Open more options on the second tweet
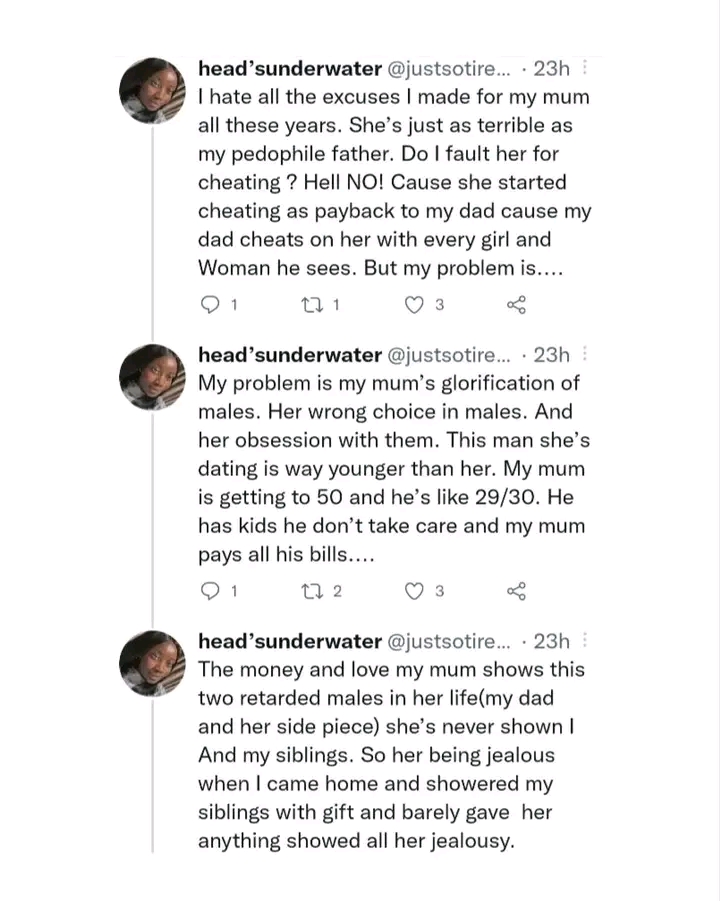Screen dimensions: 720x901 pos(585,355)
